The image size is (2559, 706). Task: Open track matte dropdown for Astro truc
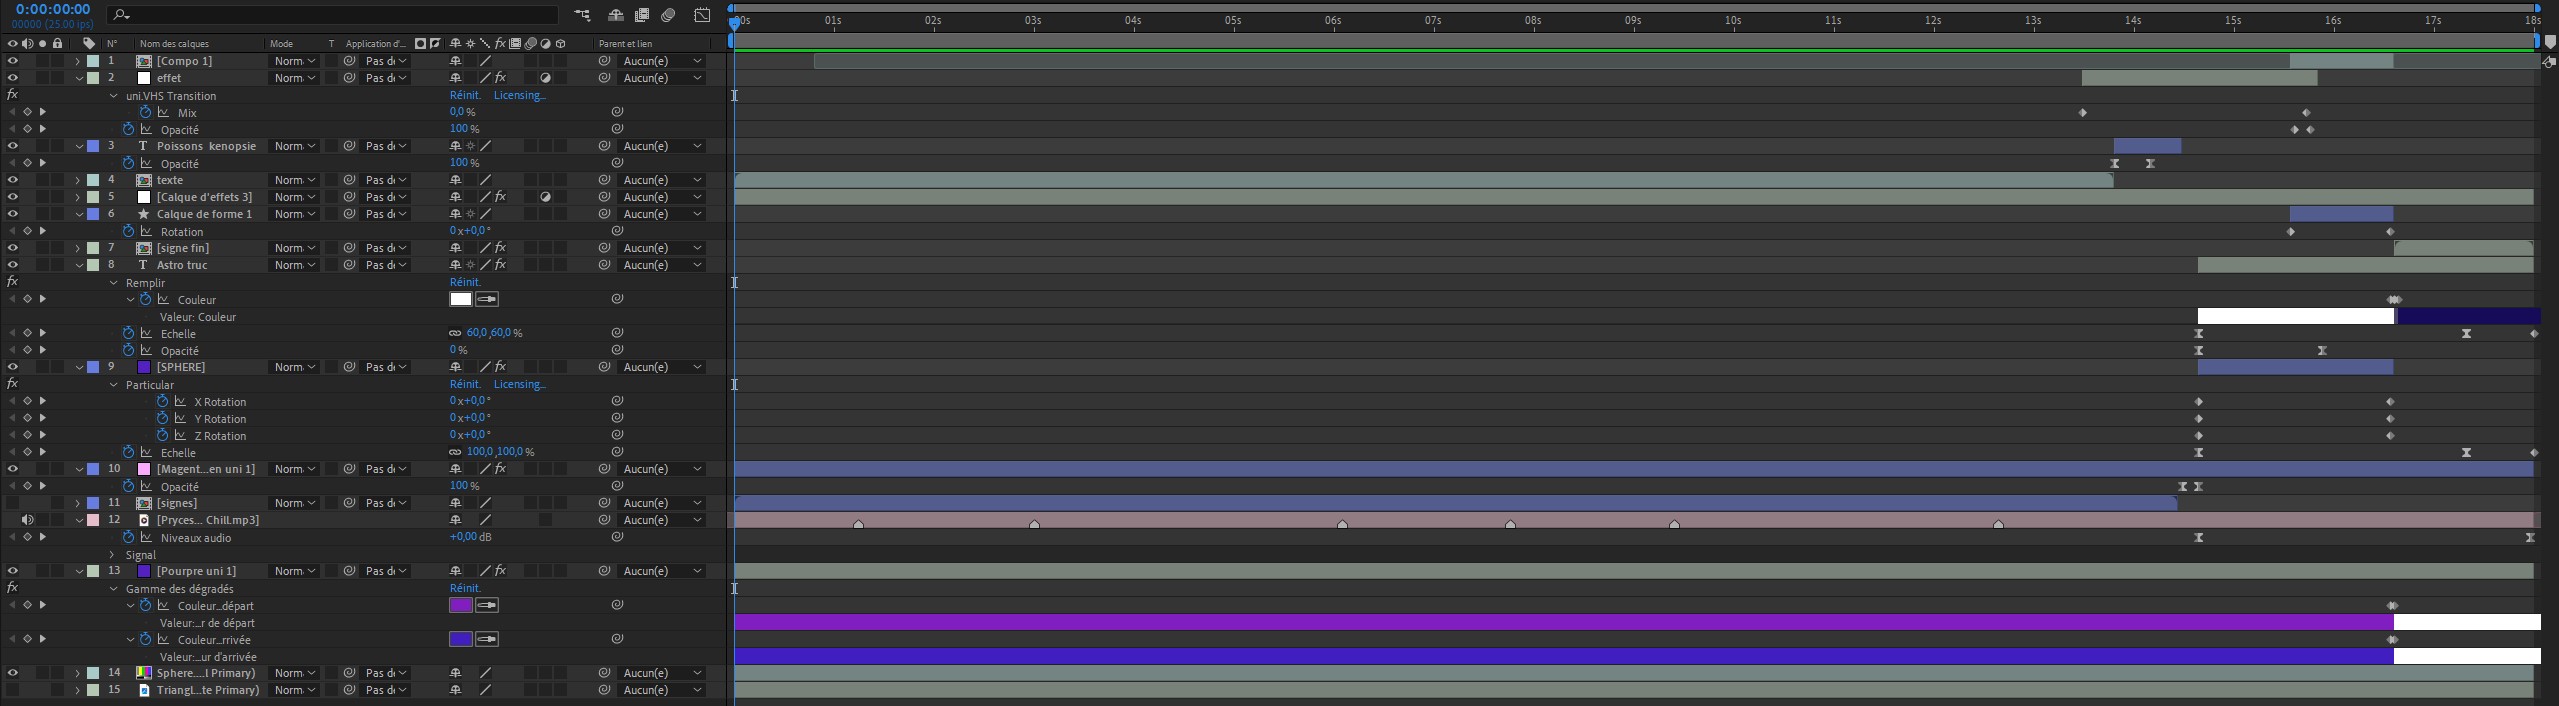point(386,265)
